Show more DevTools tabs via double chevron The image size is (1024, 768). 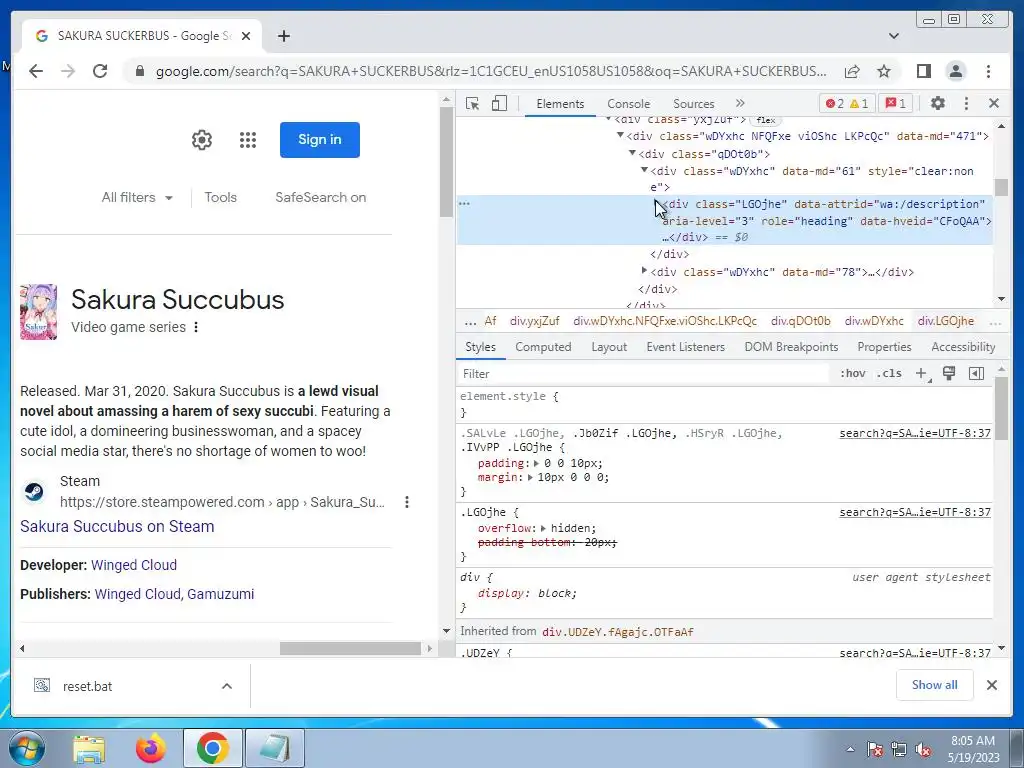[740, 103]
